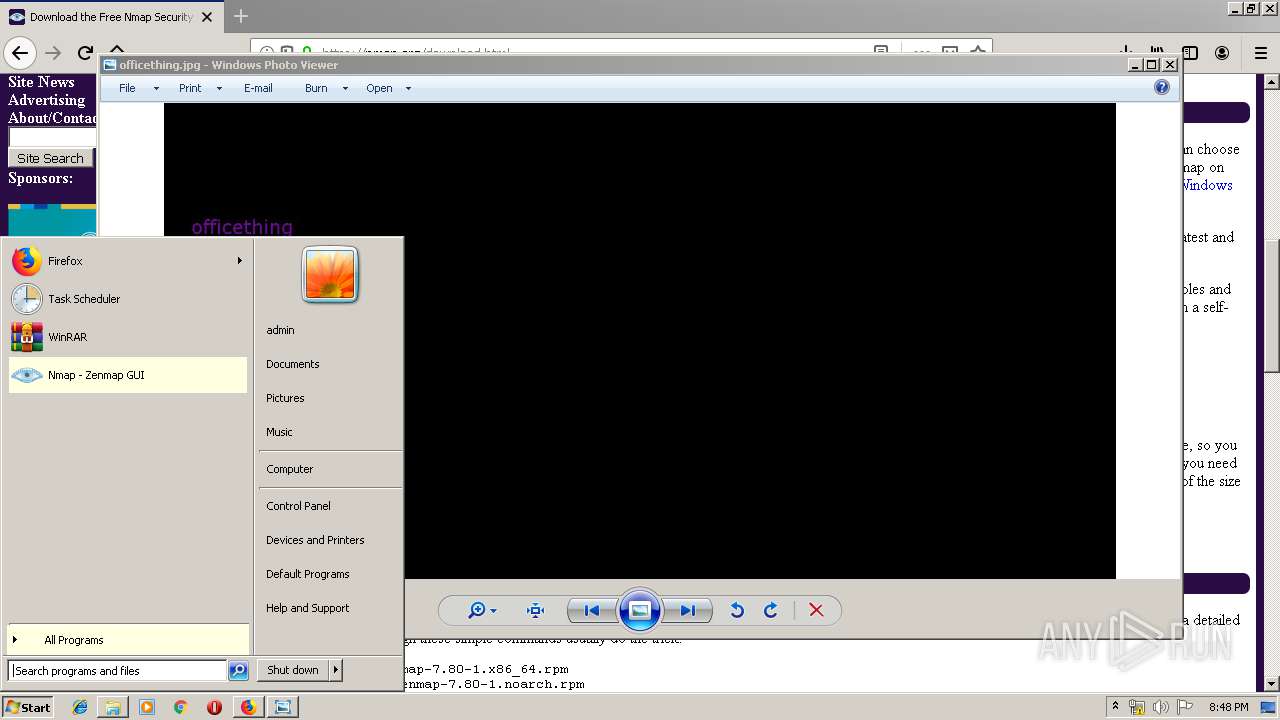Open Devices and Printers

315,540
